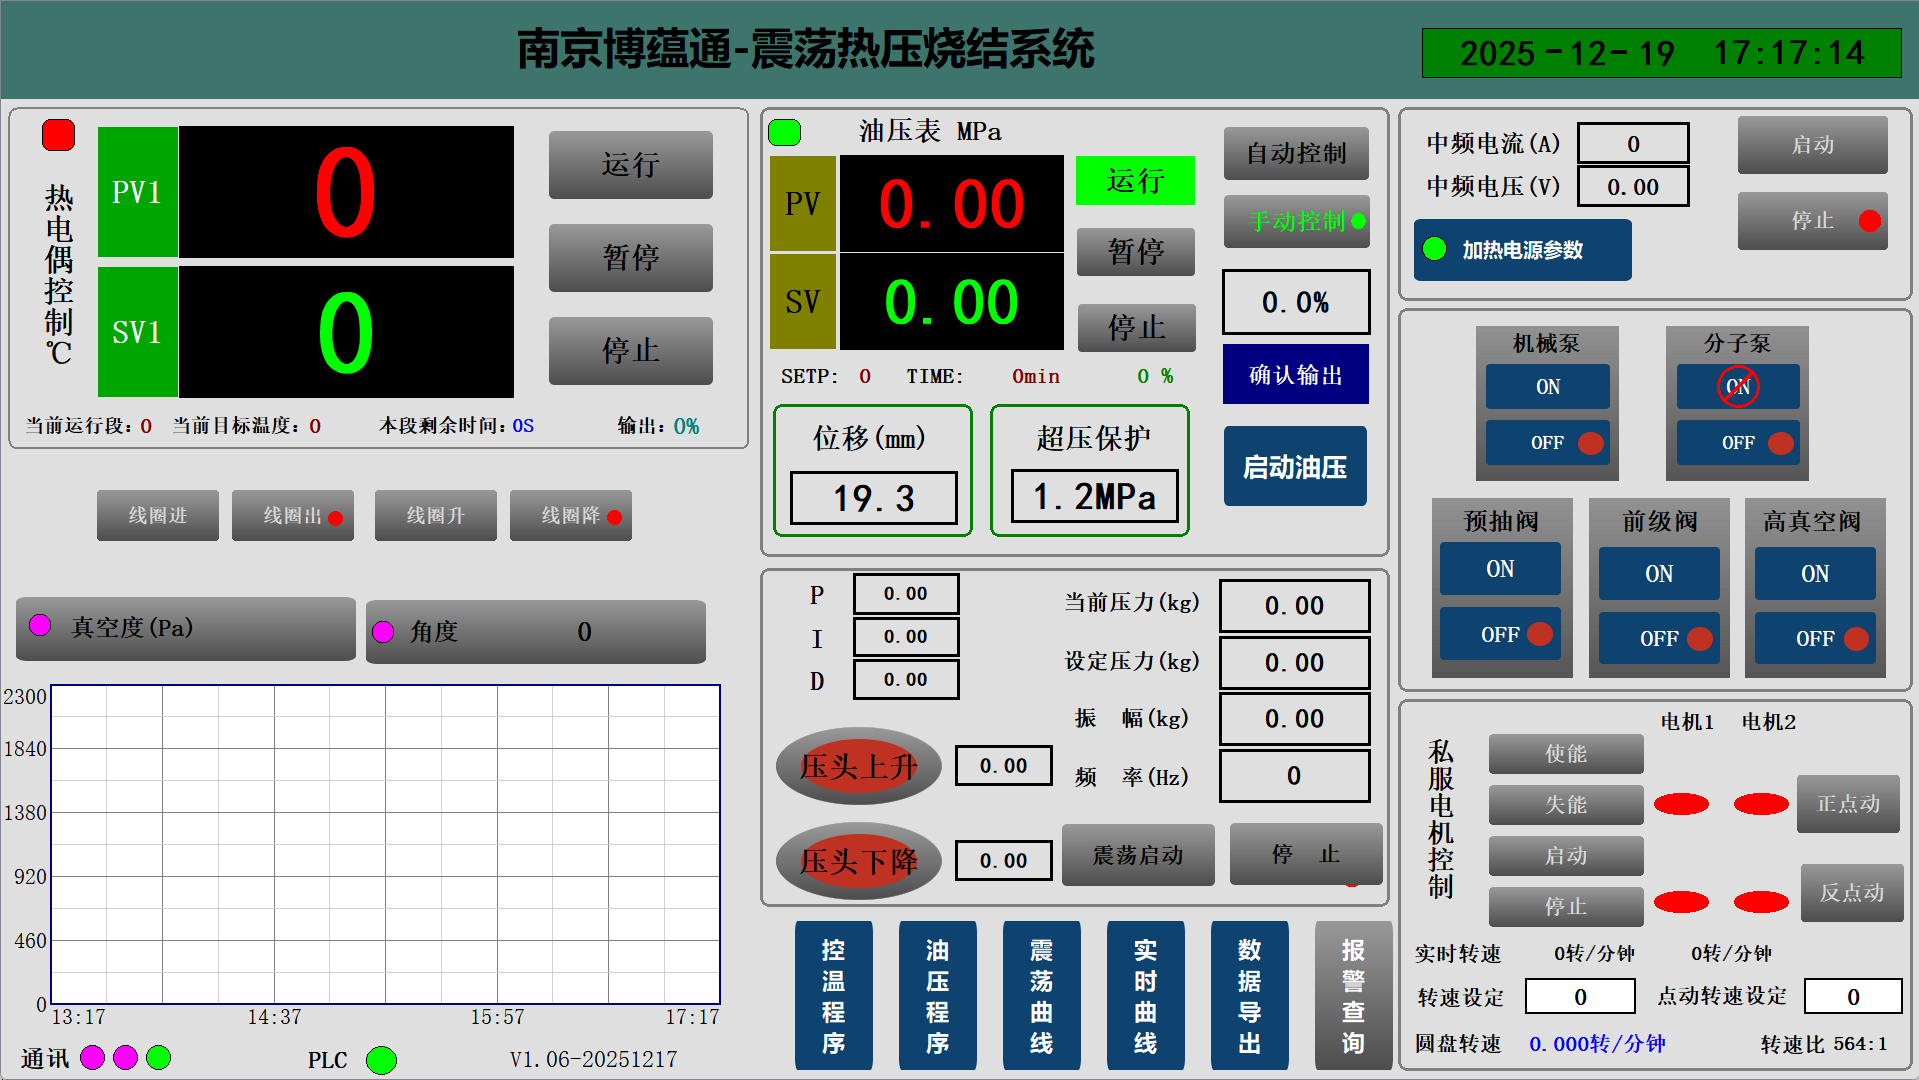Turn ON the 机械泵 mechanical pump
The height and width of the screenshot is (1080, 1919).
(1547, 387)
